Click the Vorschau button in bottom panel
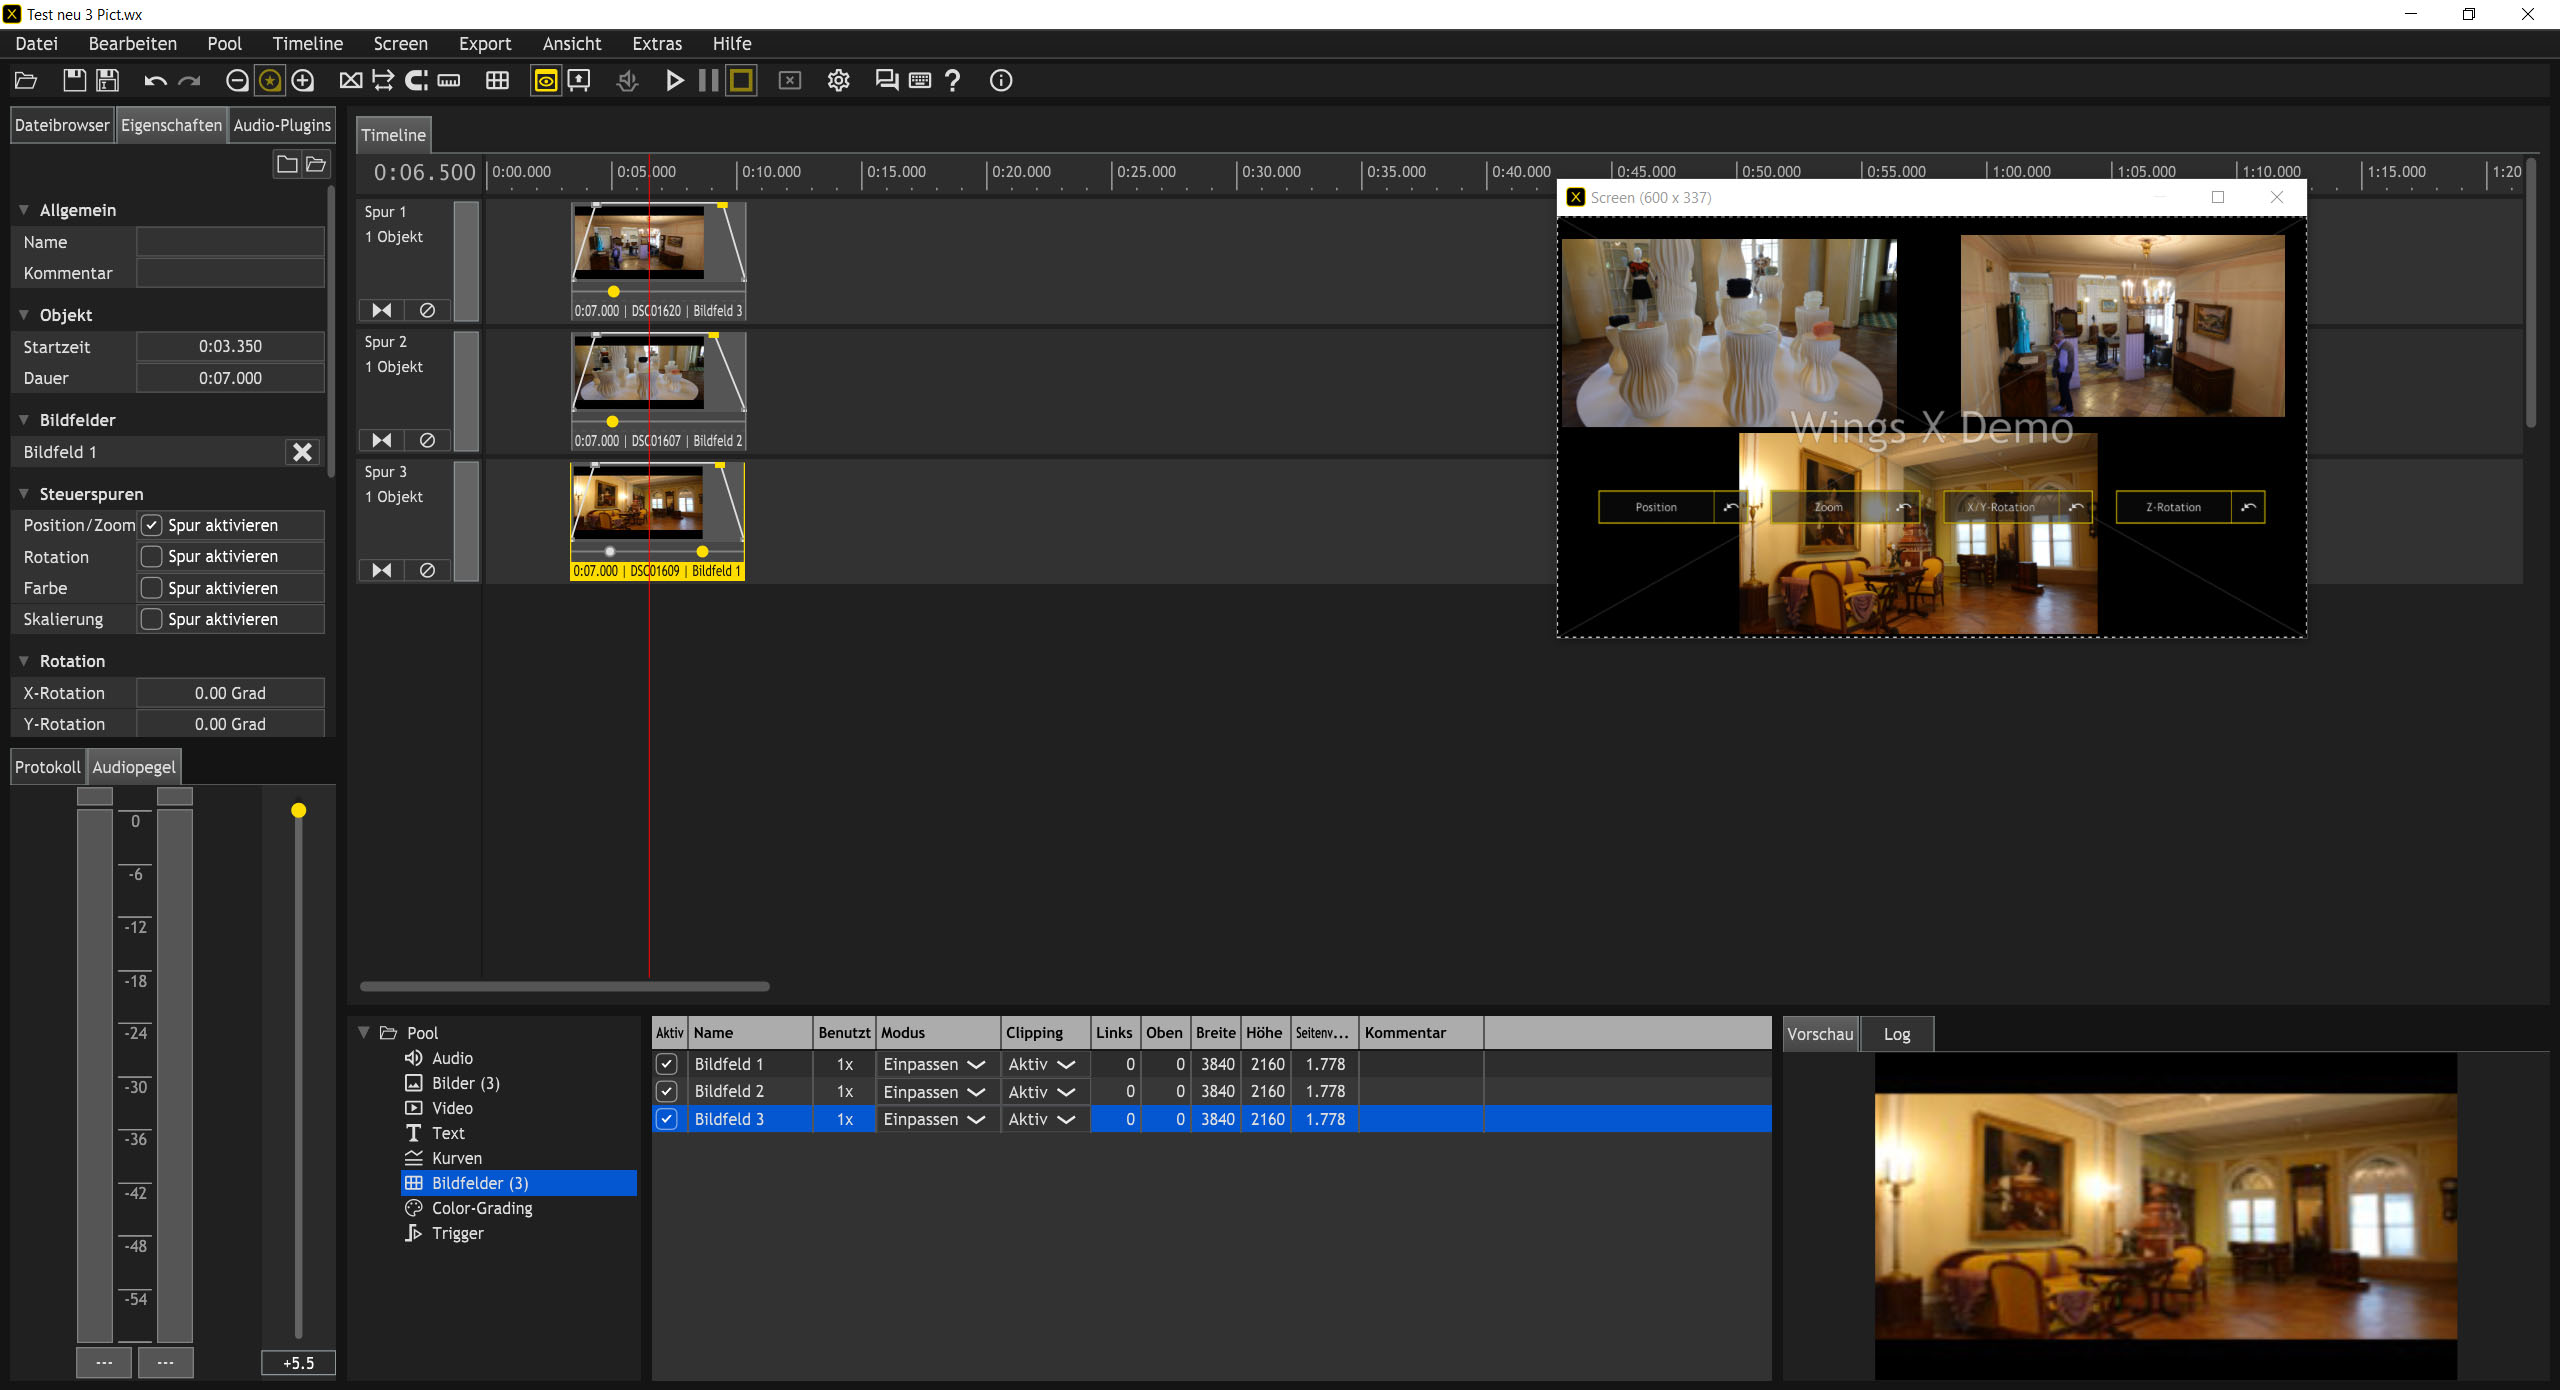Screen dimensions: 2560x1390 [1819, 1032]
